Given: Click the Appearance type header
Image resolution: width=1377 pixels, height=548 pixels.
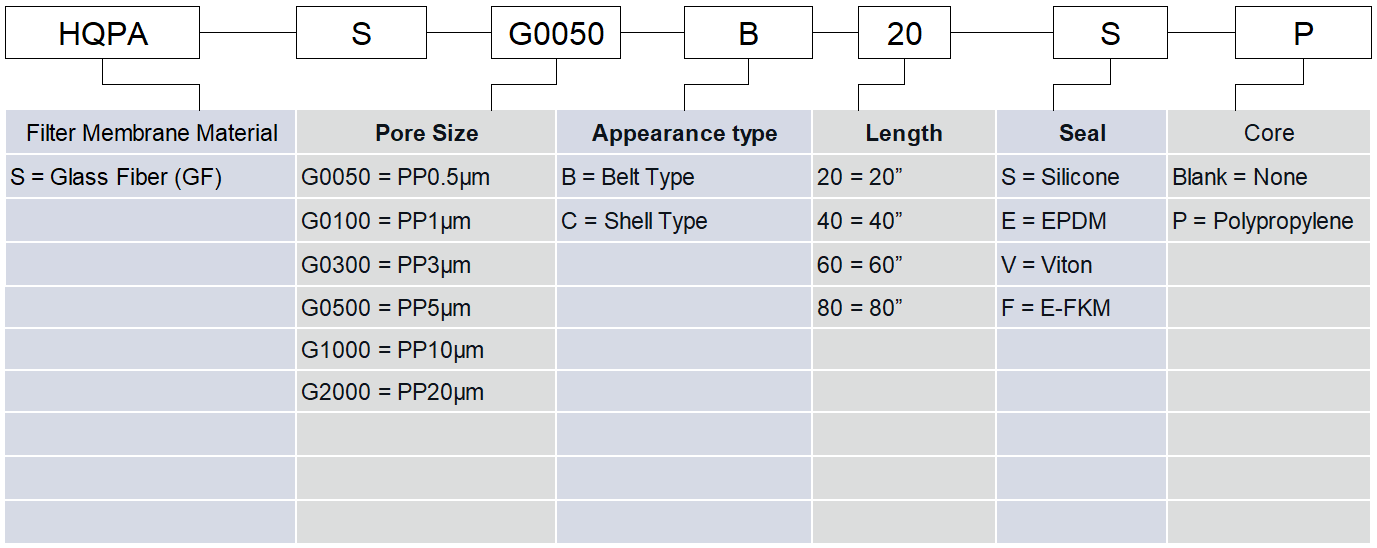Looking at the screenshot, I should [684, 133].
